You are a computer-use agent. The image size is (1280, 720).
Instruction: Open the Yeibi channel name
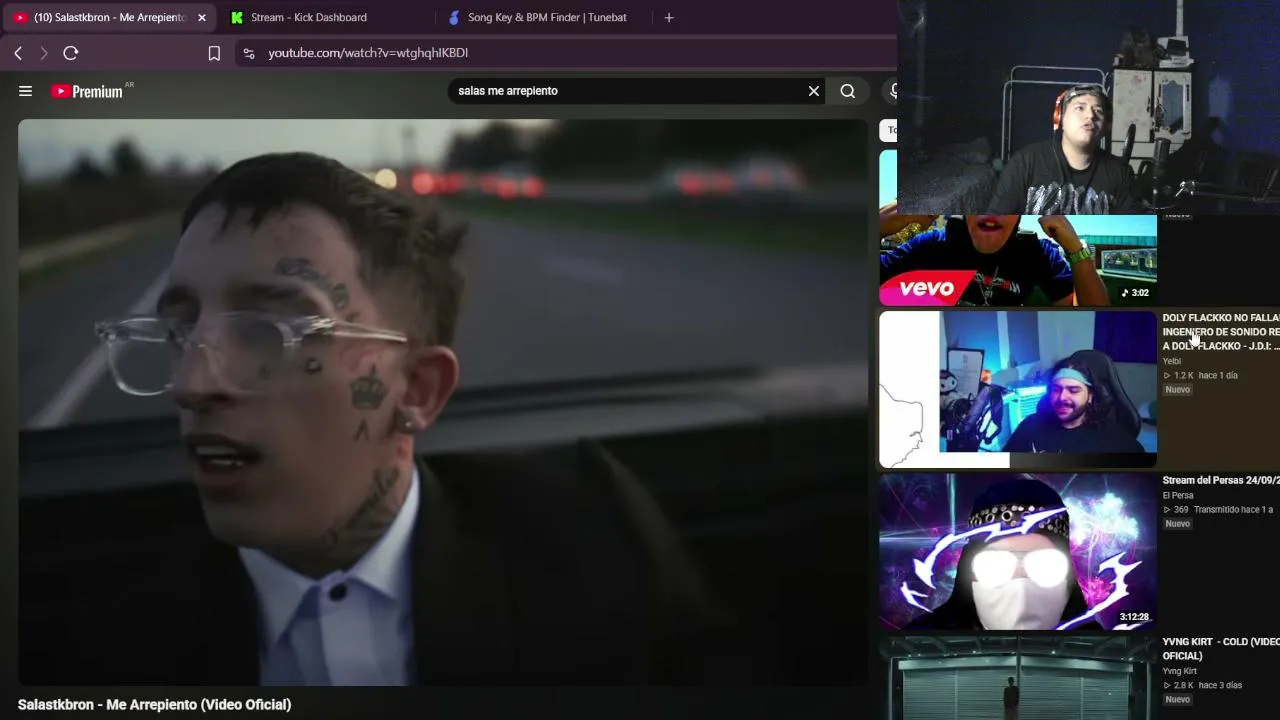tap(1171, 361)
